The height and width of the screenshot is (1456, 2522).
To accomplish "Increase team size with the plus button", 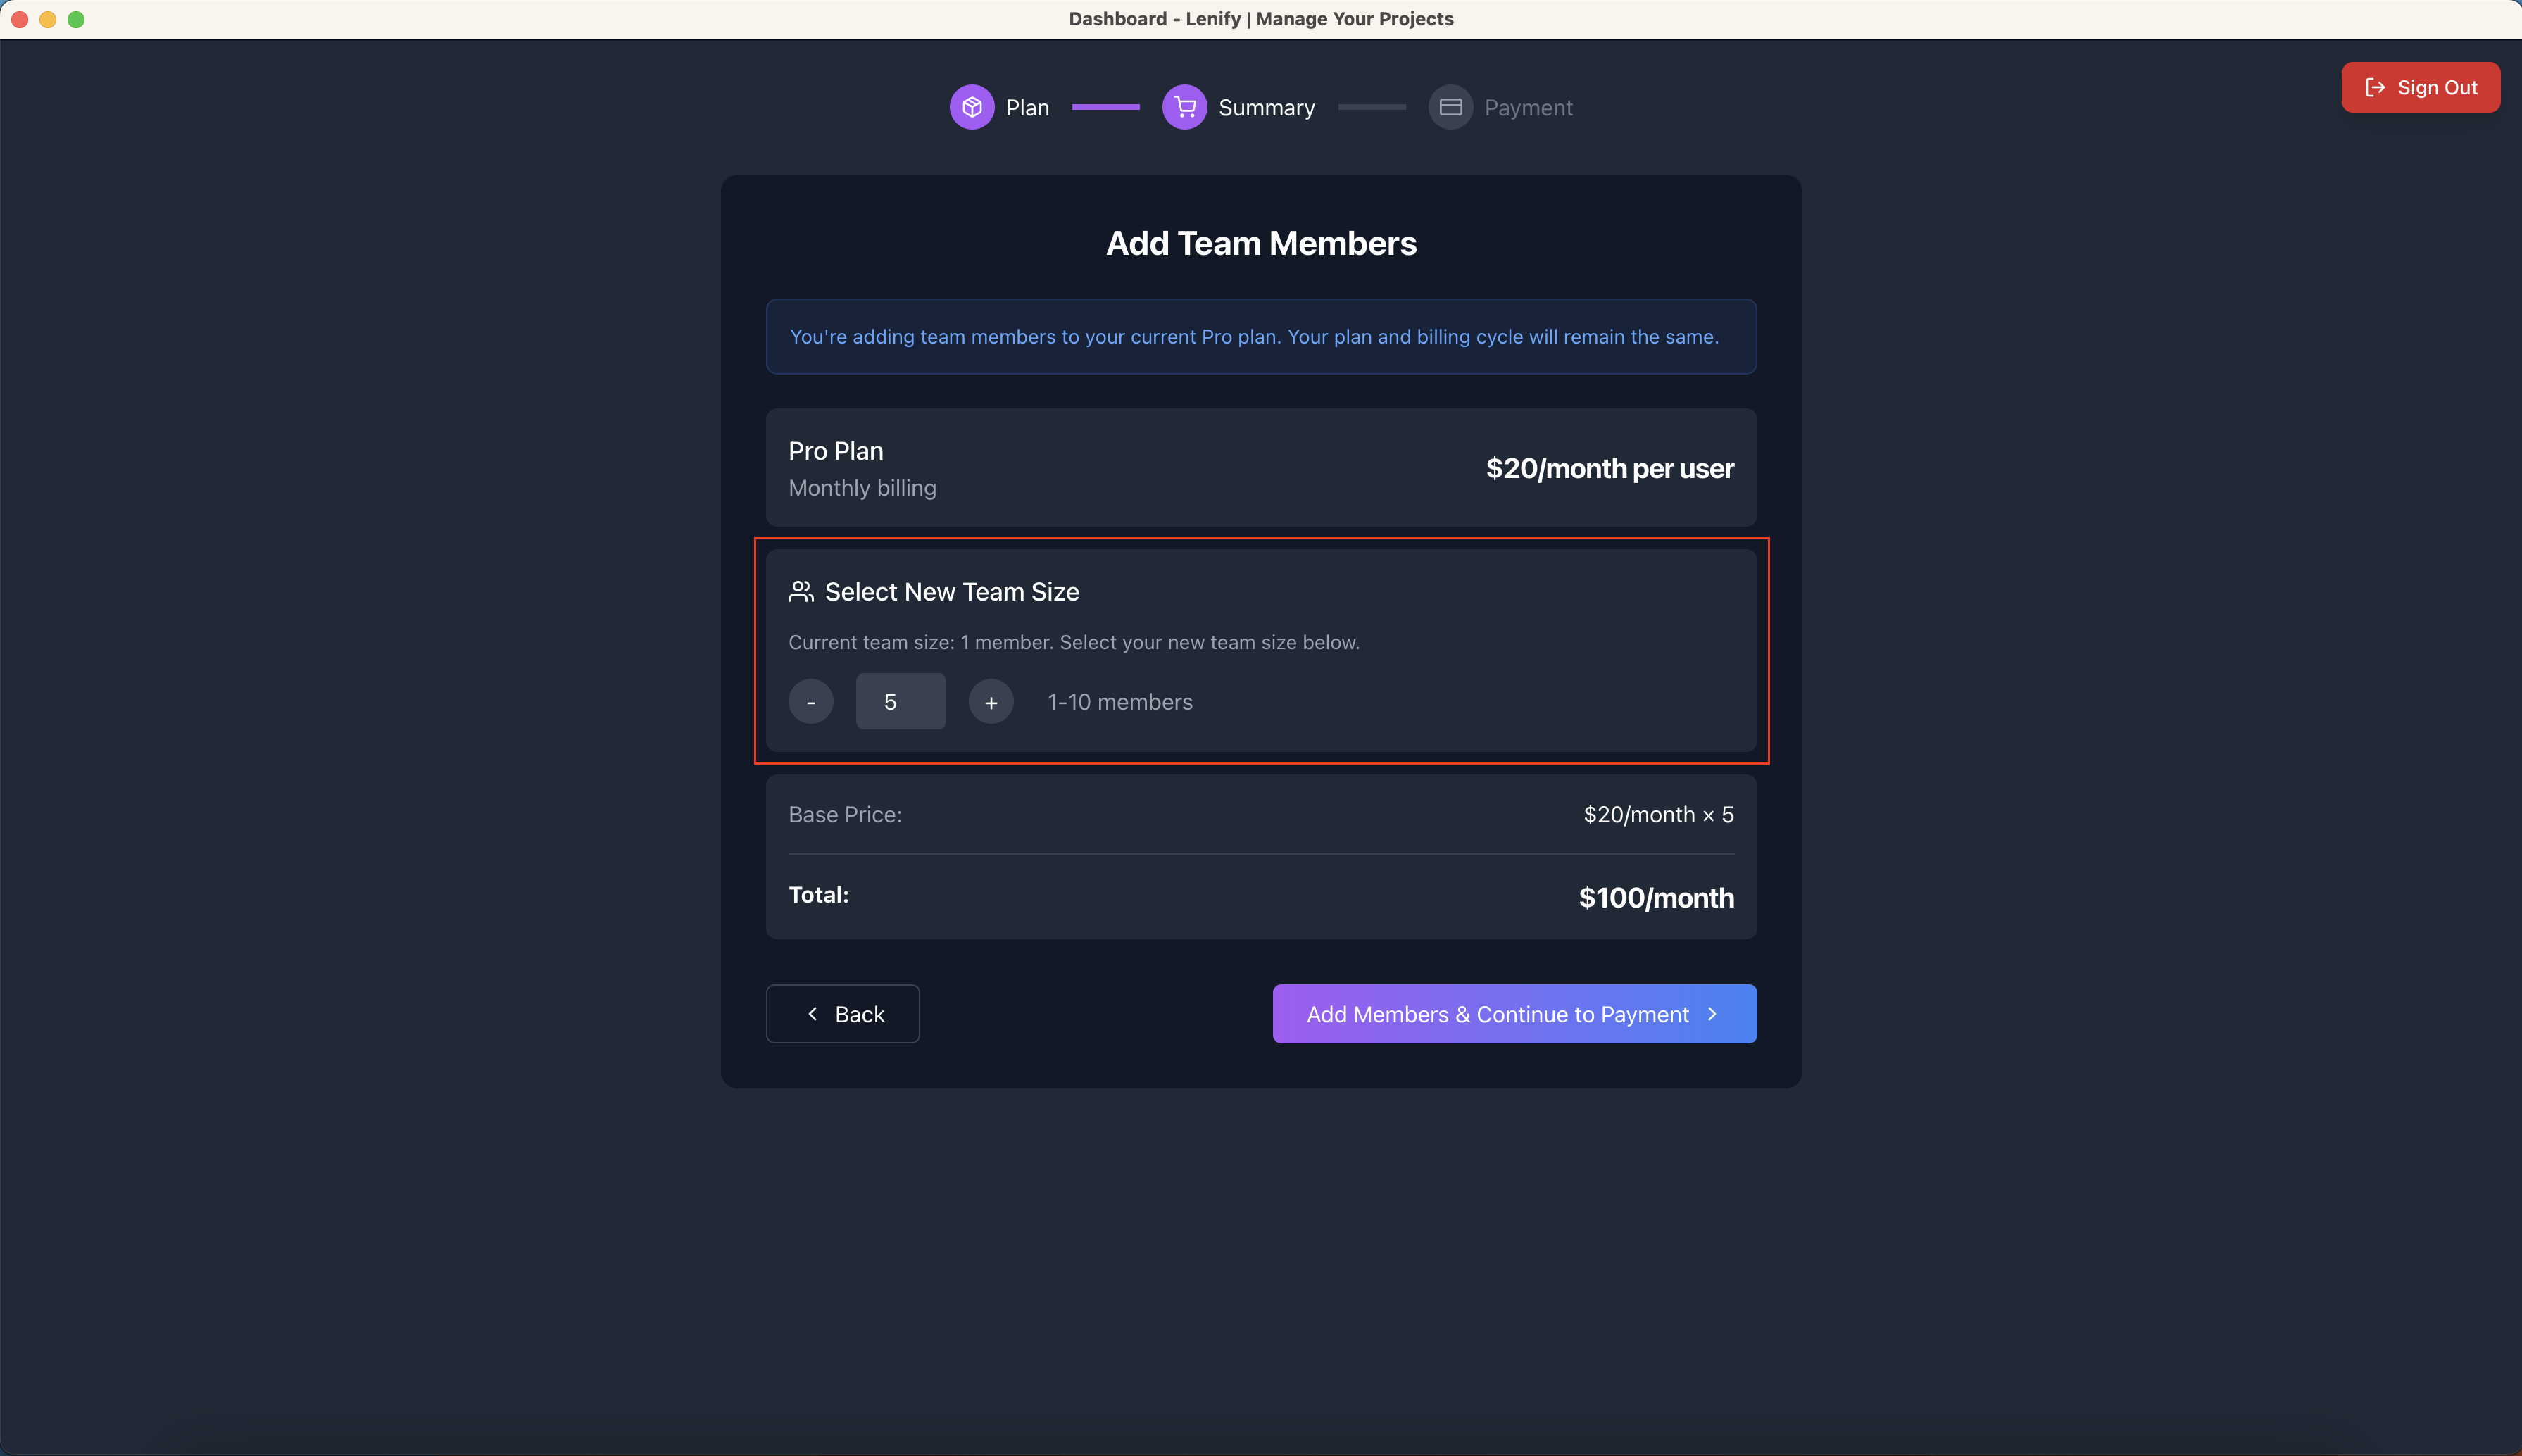I will [990, 701].
